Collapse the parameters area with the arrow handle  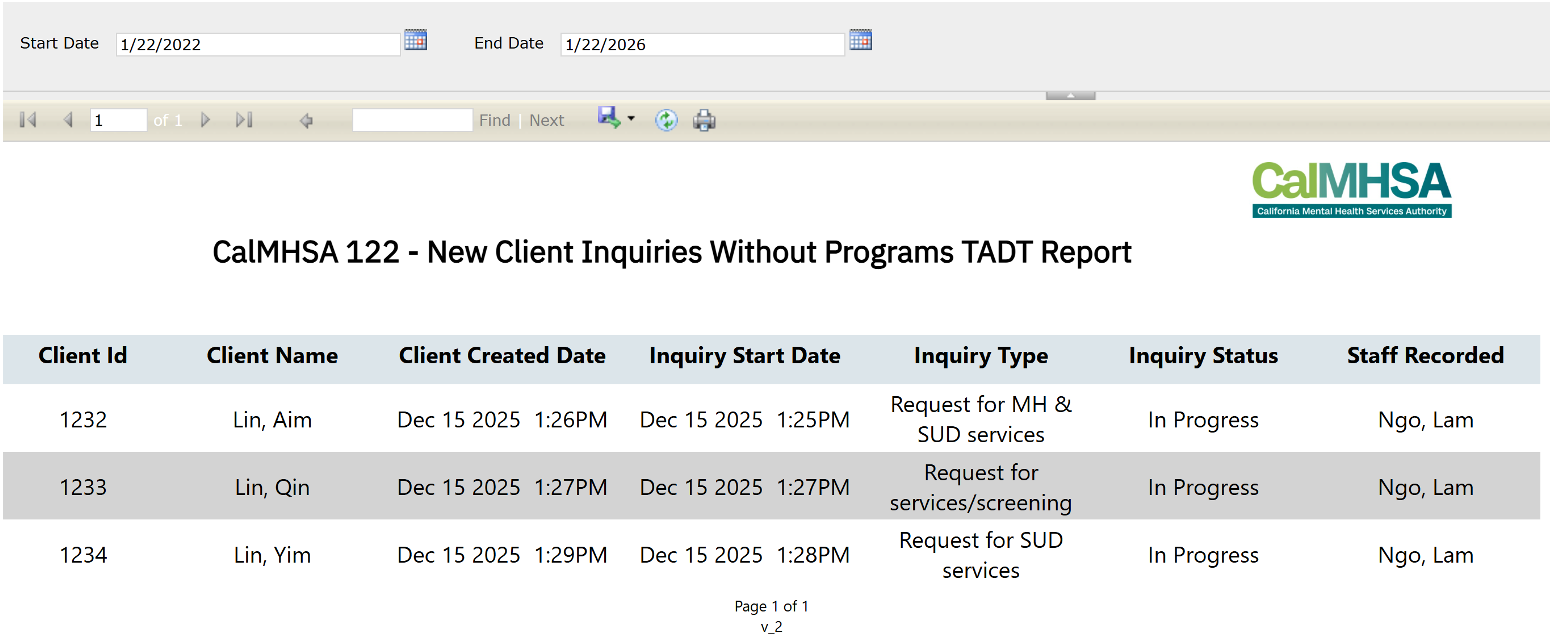point(1070,95)
